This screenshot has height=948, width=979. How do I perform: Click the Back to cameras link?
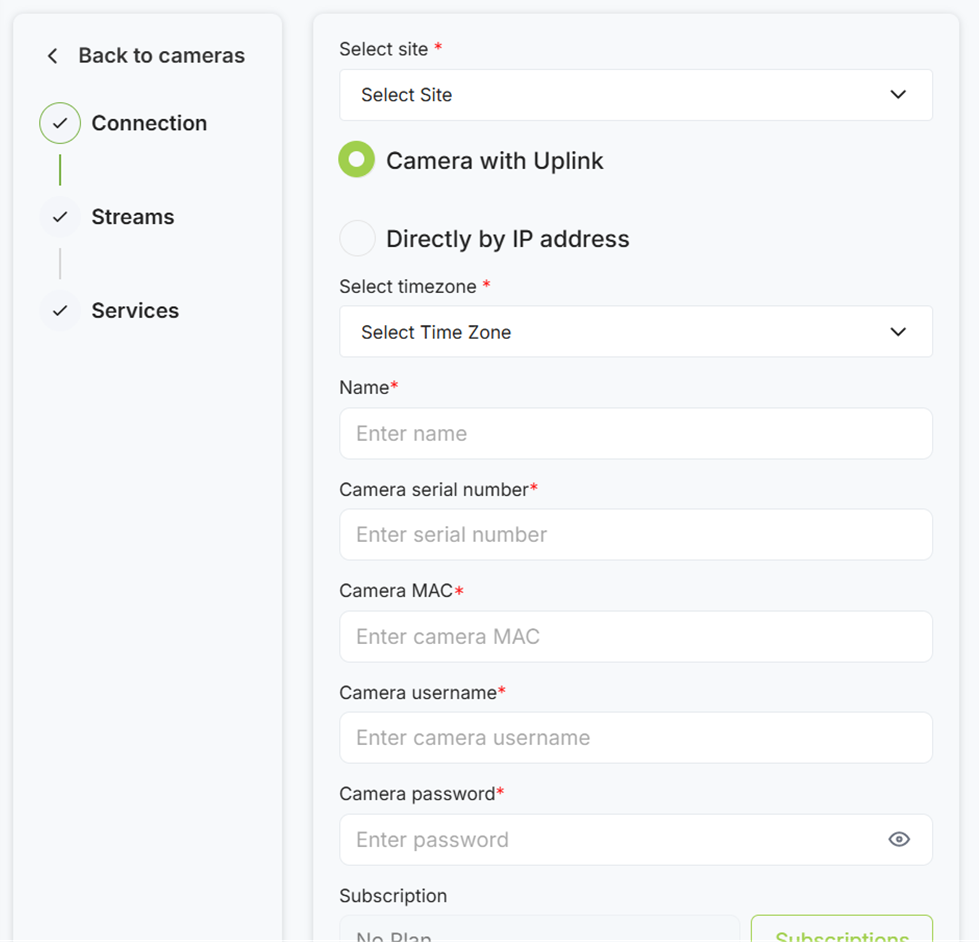pos(161,56)
